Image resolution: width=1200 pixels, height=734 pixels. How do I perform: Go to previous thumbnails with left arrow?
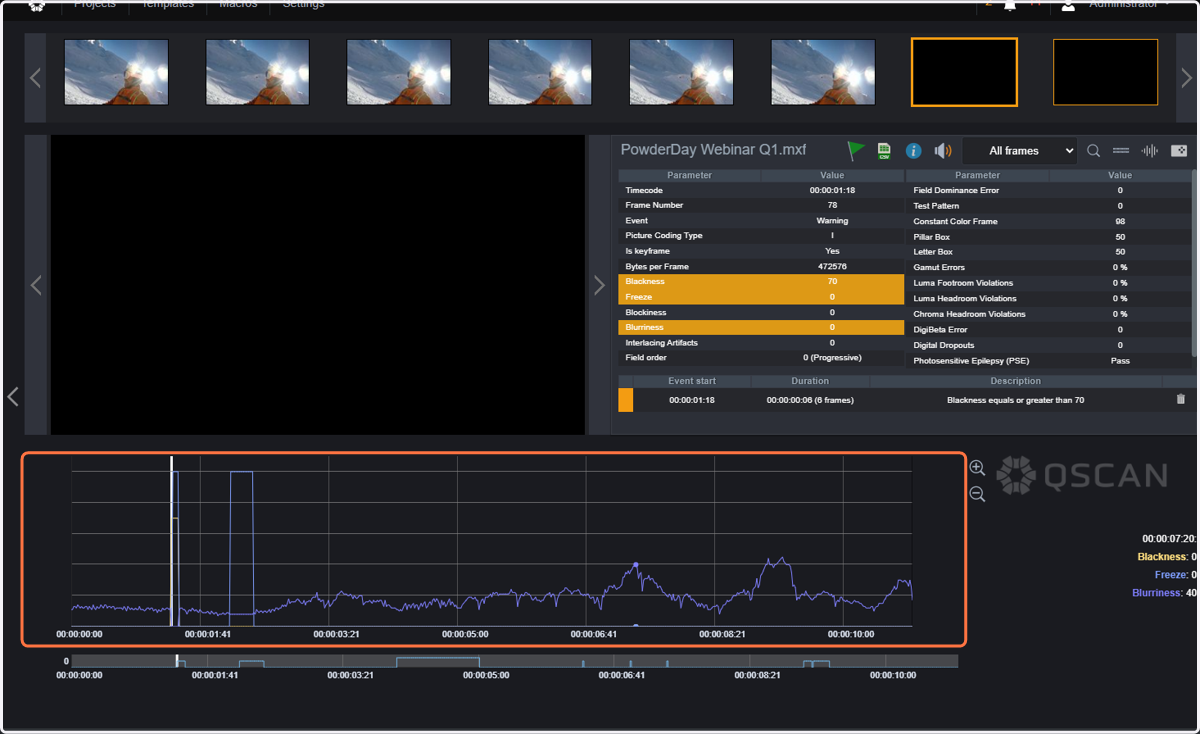click(35, 77)
